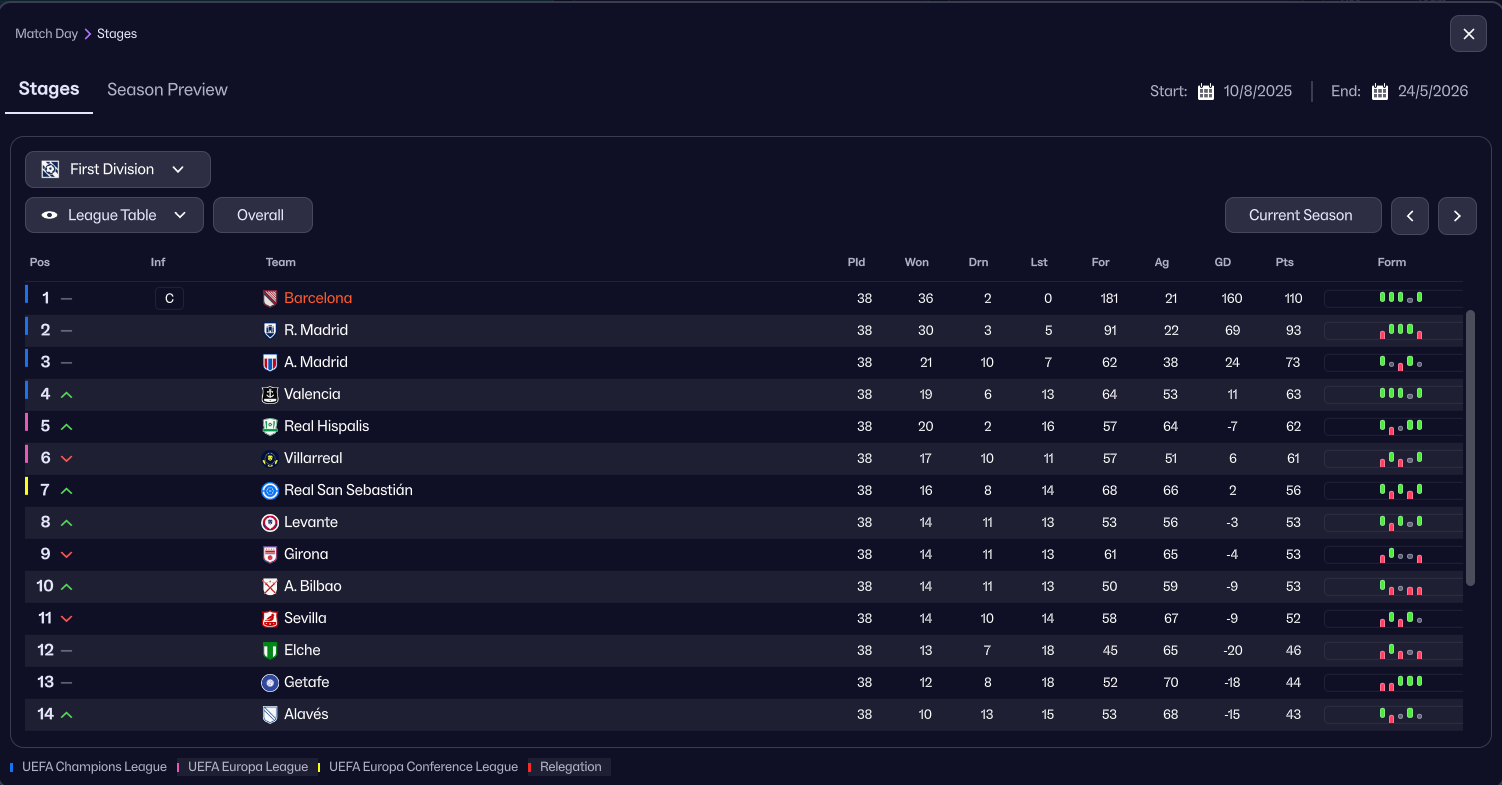Select the Stages tab

pos(49,89)
